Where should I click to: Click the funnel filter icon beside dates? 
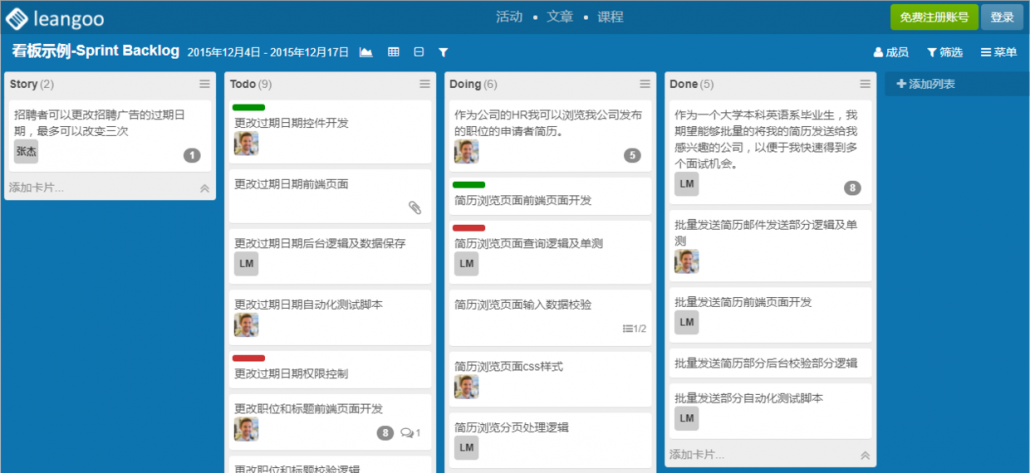443,52
